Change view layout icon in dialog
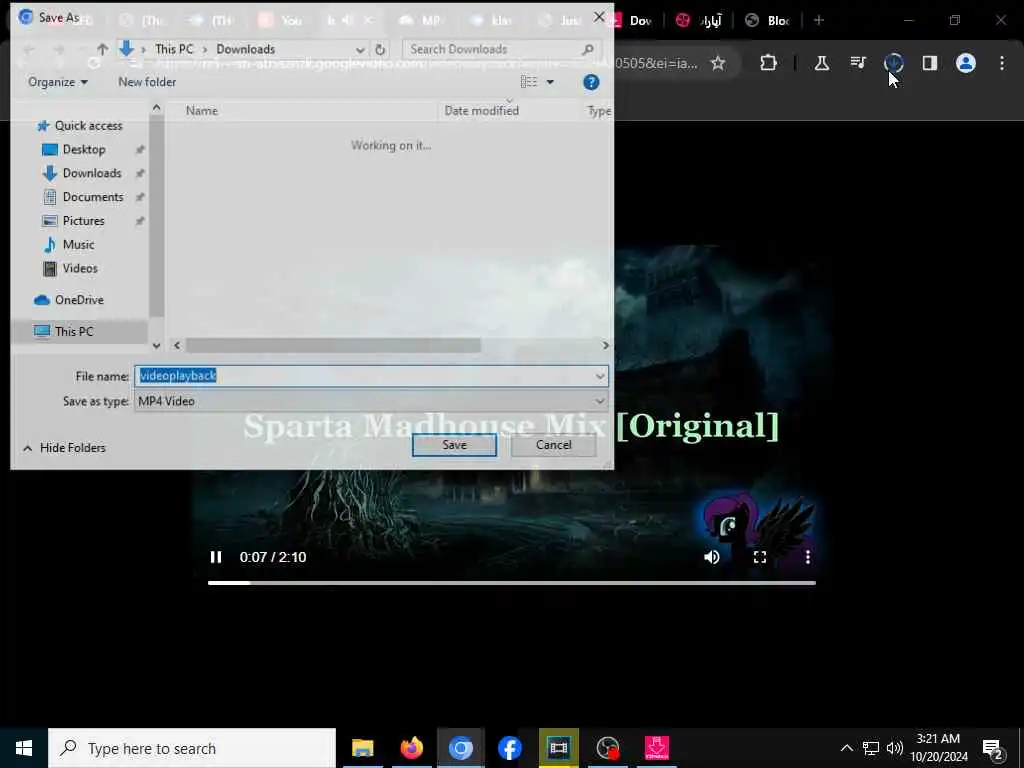Image resolution: width=1024 pixels, height=768 pixels. (529, 82)
